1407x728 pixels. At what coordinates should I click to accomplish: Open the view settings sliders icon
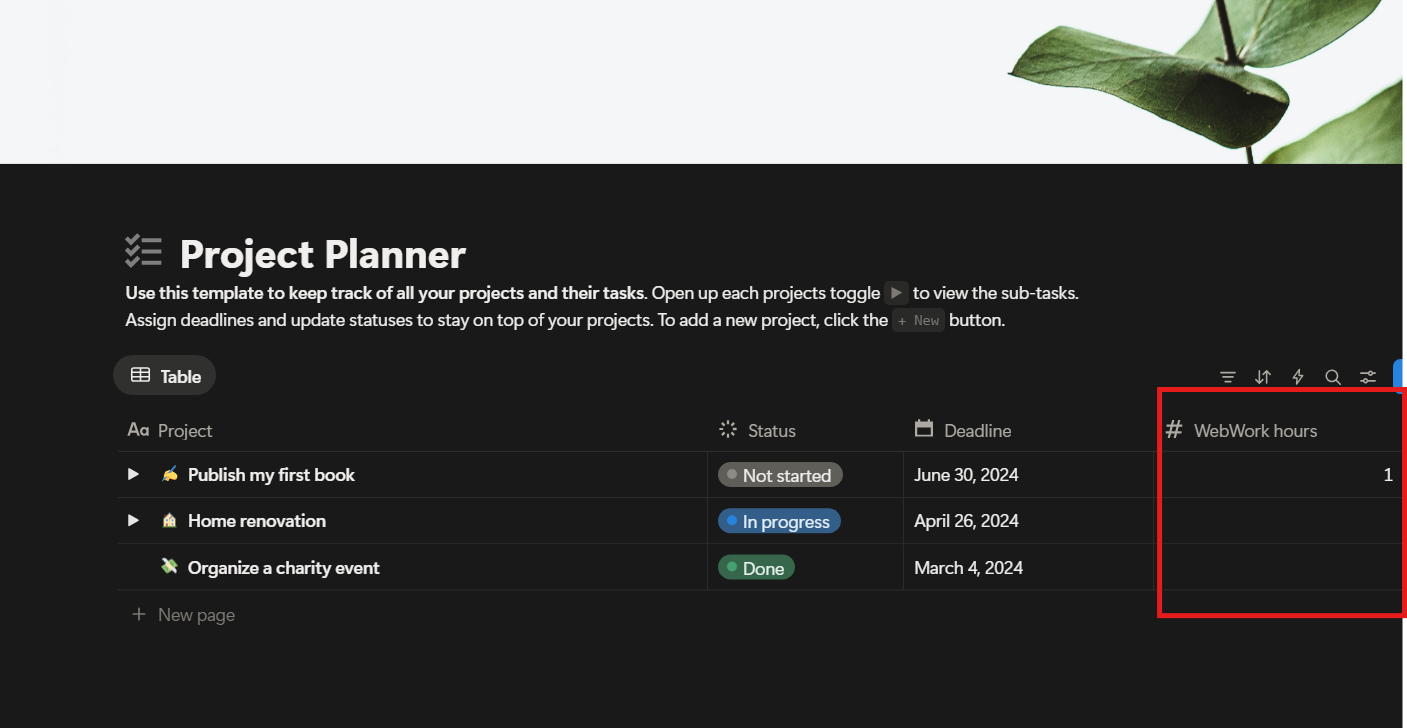1368,377
